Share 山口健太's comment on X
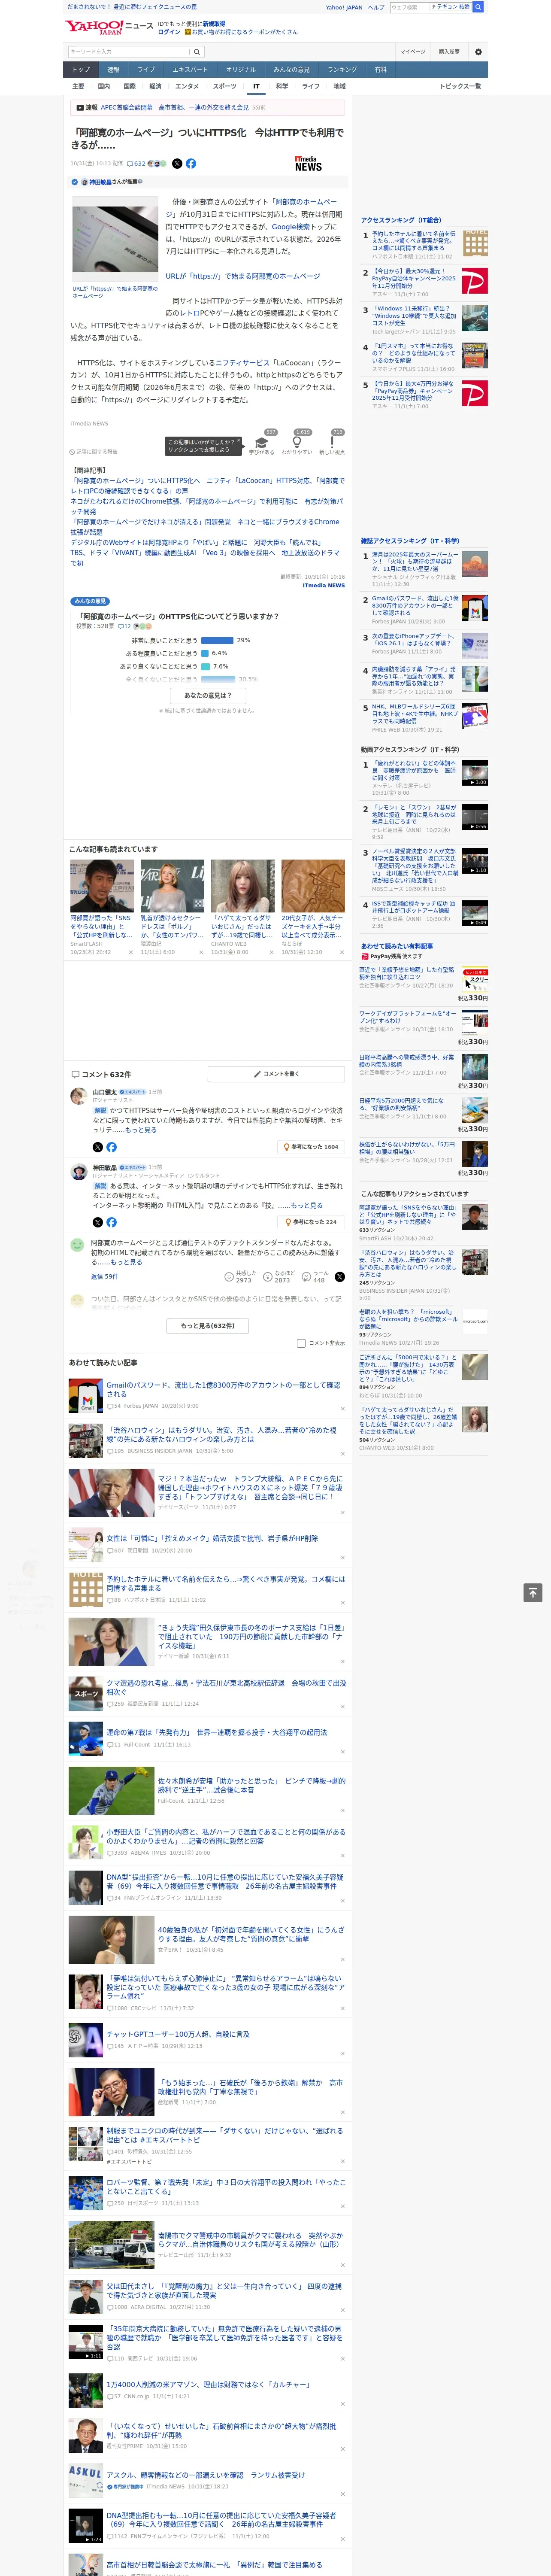551x2576 pixels. tap(98, 1147)
